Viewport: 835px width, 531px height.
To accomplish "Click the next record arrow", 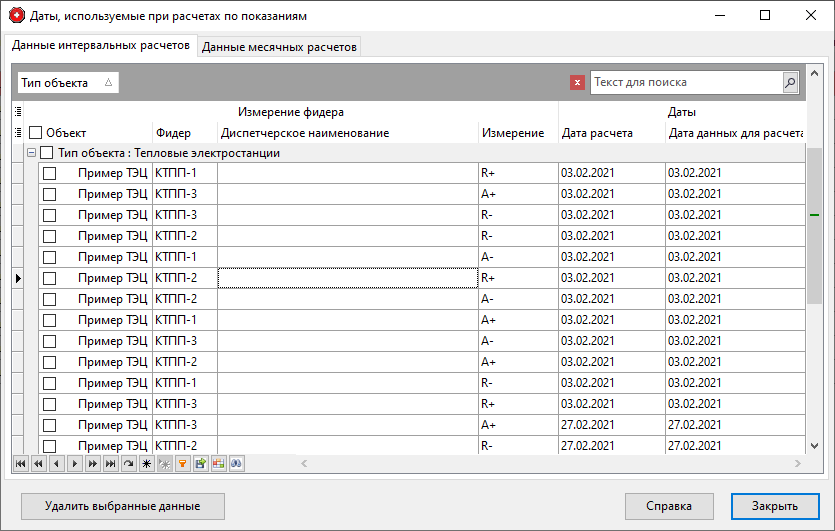I will [74, 464].
